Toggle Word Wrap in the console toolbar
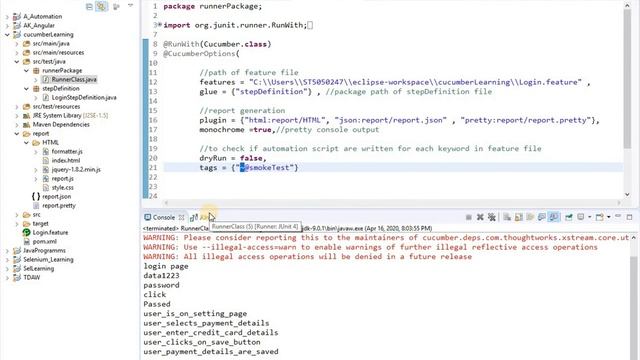The width and height of the screenshot is (640, 360). [530, 217]
